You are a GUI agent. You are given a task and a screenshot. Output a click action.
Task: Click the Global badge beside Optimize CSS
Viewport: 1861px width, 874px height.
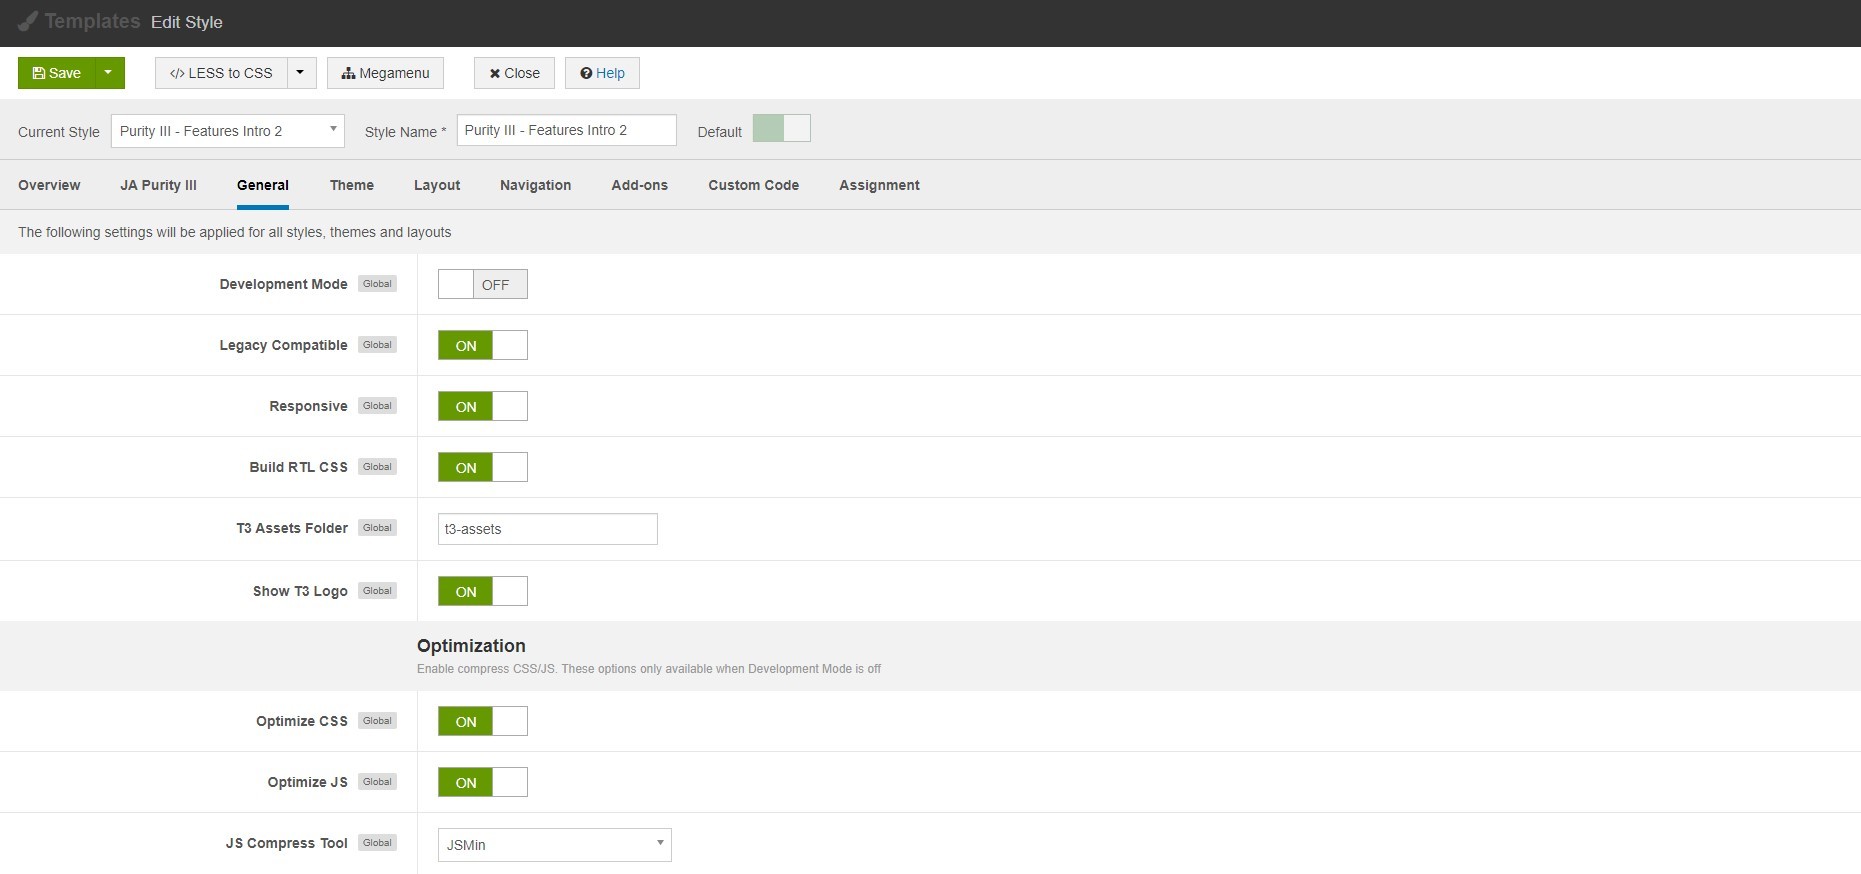tap(377, 721)
